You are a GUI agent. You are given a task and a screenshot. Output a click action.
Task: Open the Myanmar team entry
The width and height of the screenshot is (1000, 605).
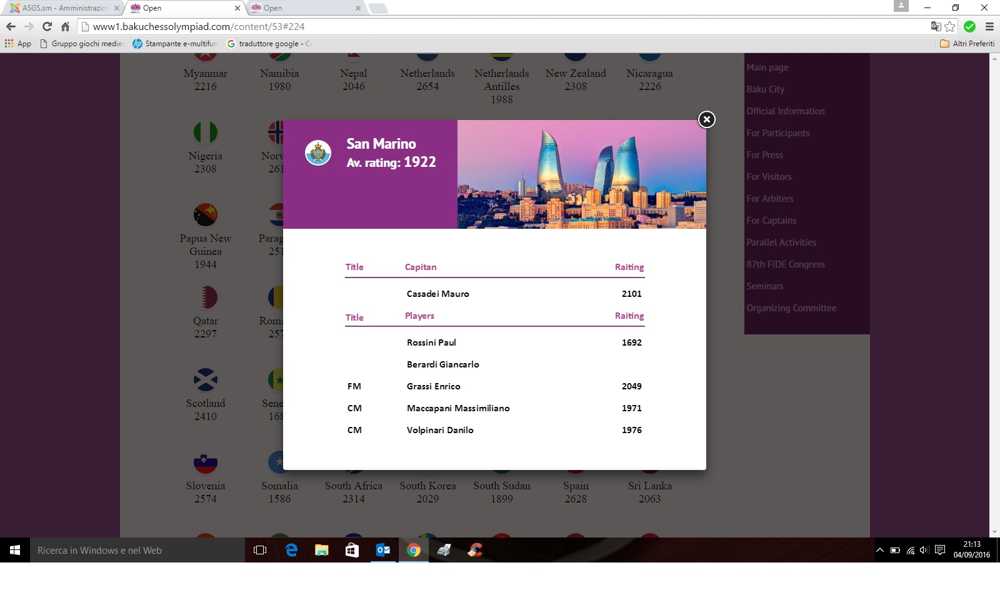(205, 73)
